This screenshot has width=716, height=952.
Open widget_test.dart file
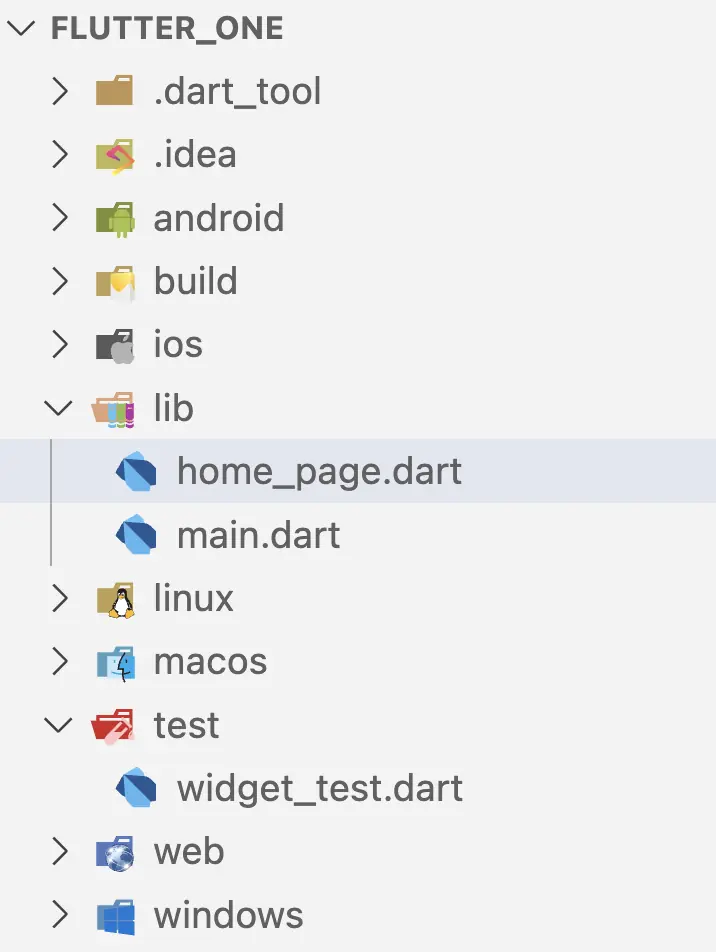click(319, 789)
